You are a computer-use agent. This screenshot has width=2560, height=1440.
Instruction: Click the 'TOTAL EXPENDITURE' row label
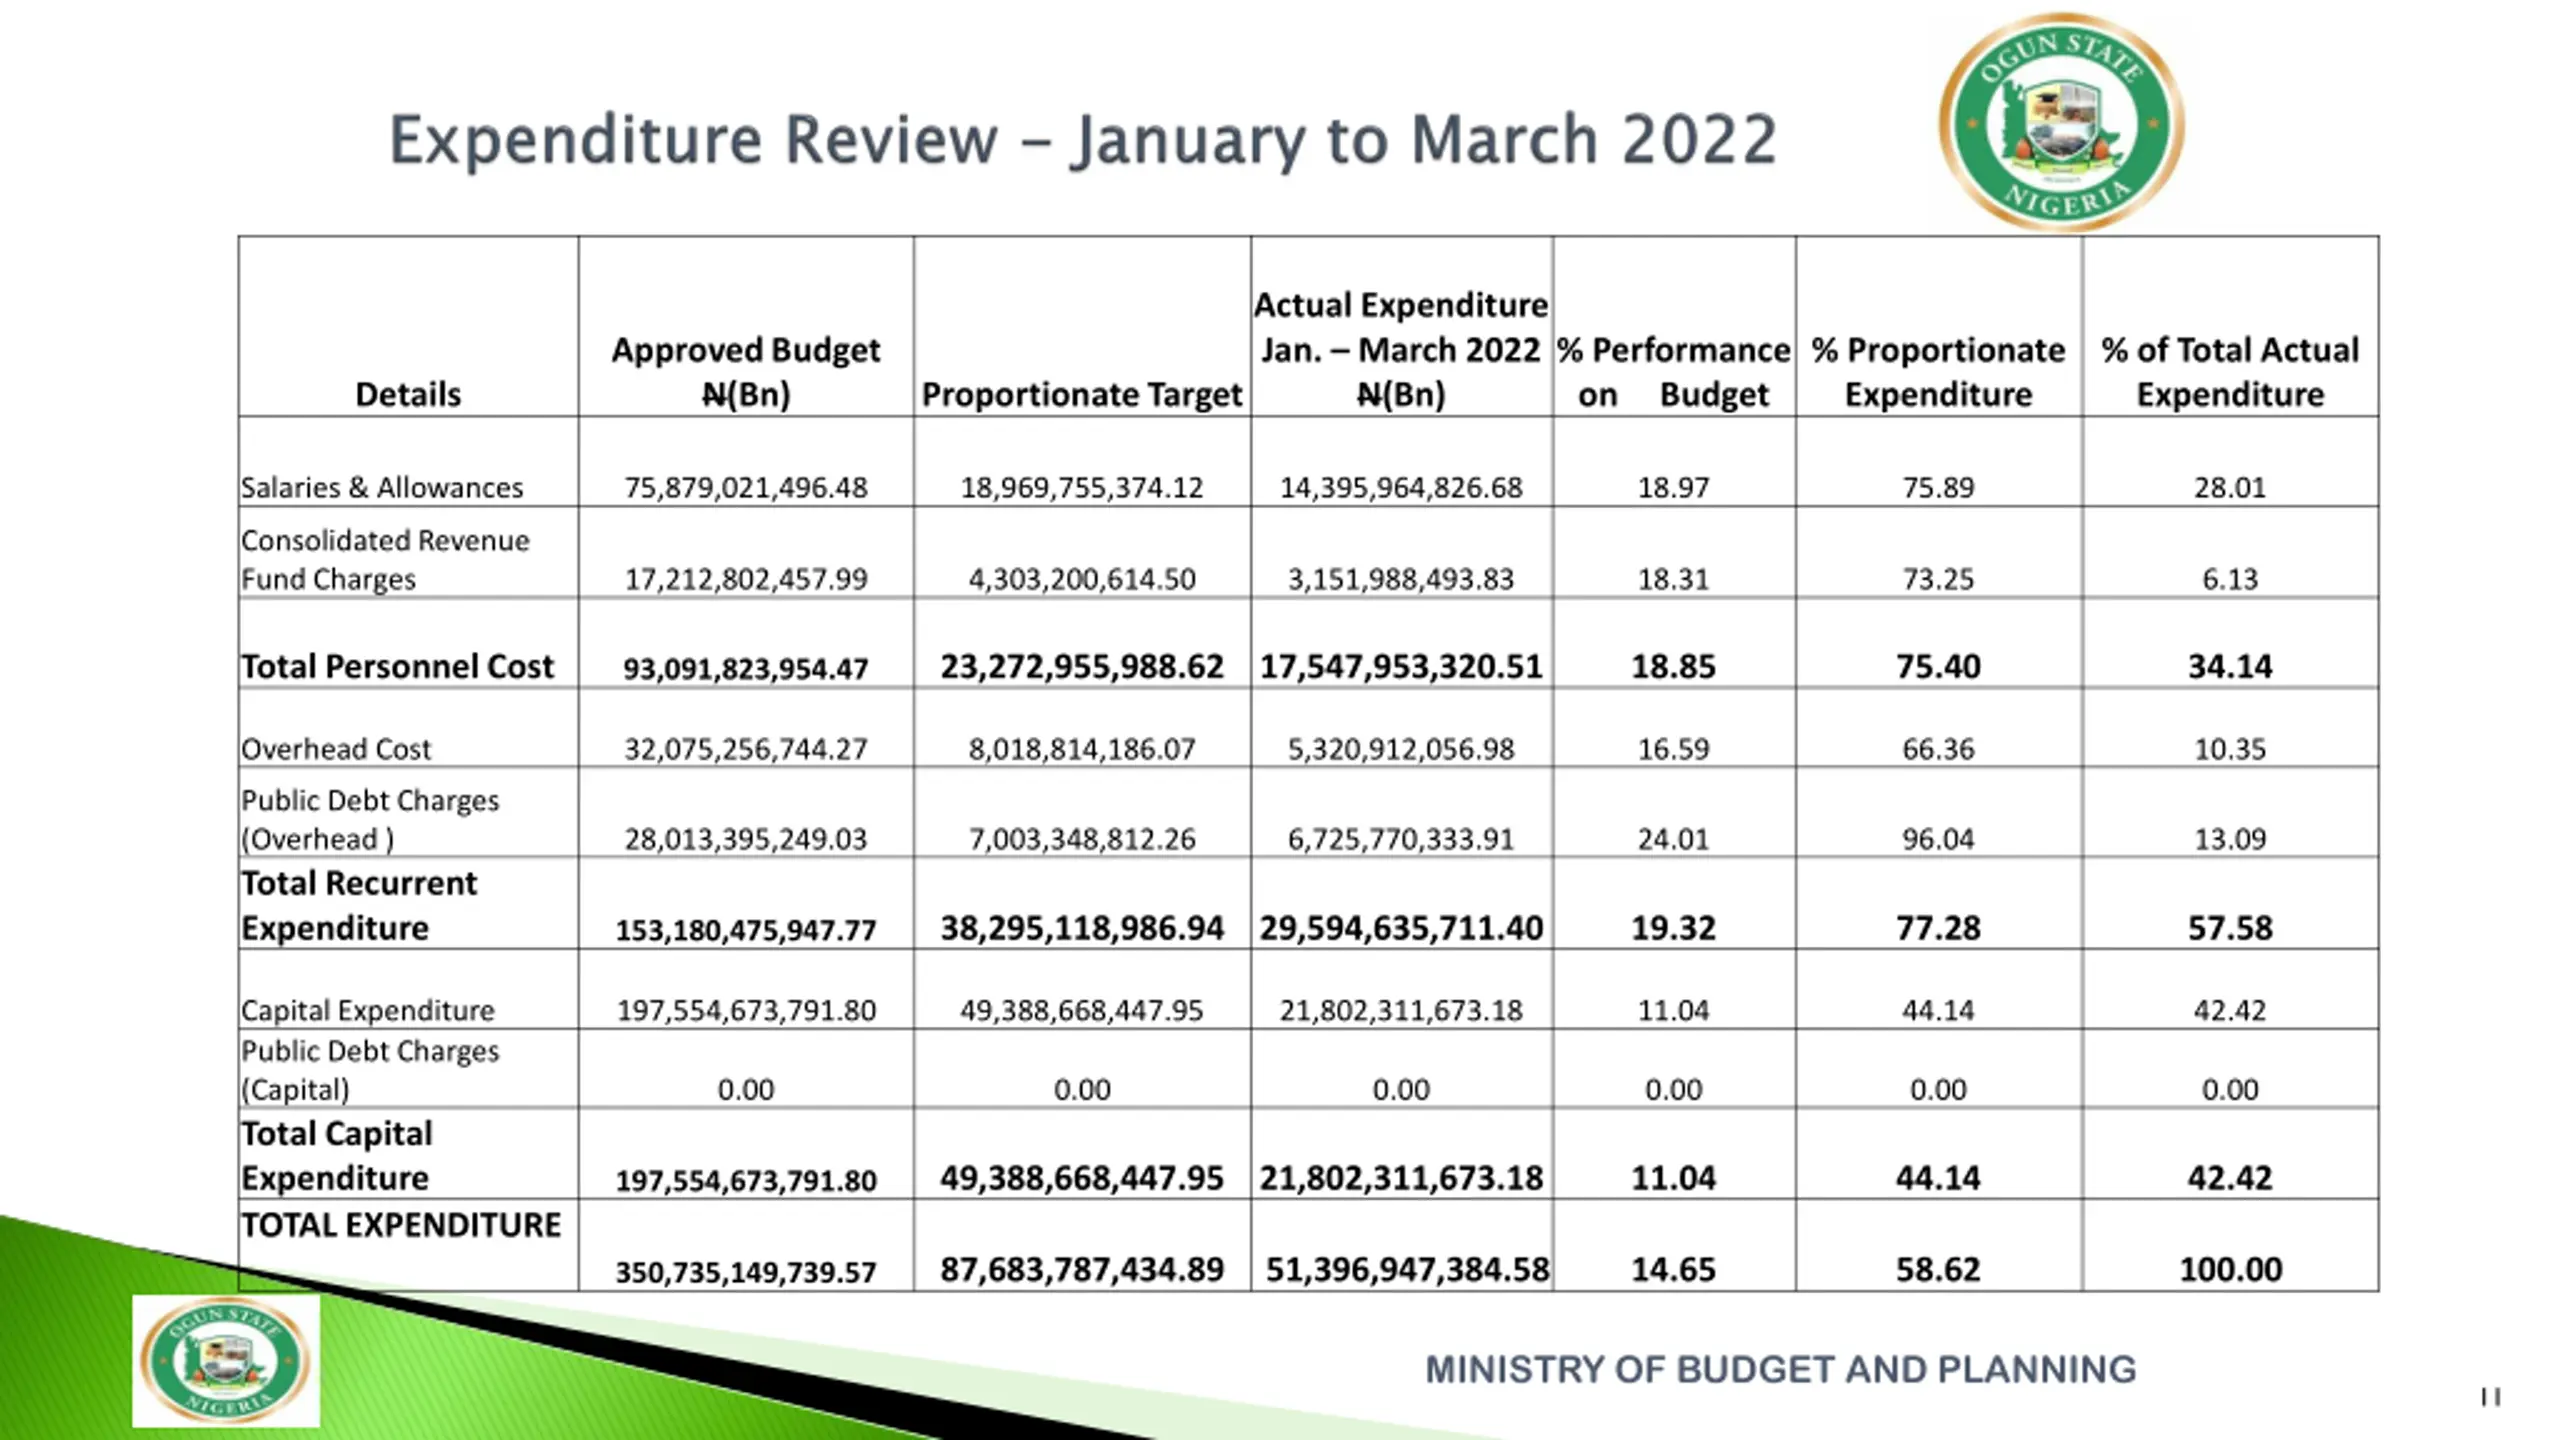point(401,1225)
